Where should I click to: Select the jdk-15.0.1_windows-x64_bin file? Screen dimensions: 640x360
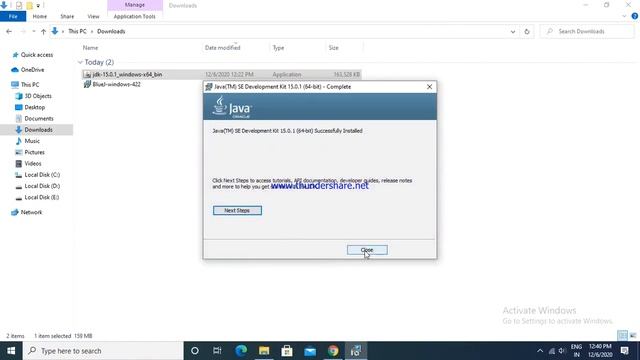(x=222, y=74)
